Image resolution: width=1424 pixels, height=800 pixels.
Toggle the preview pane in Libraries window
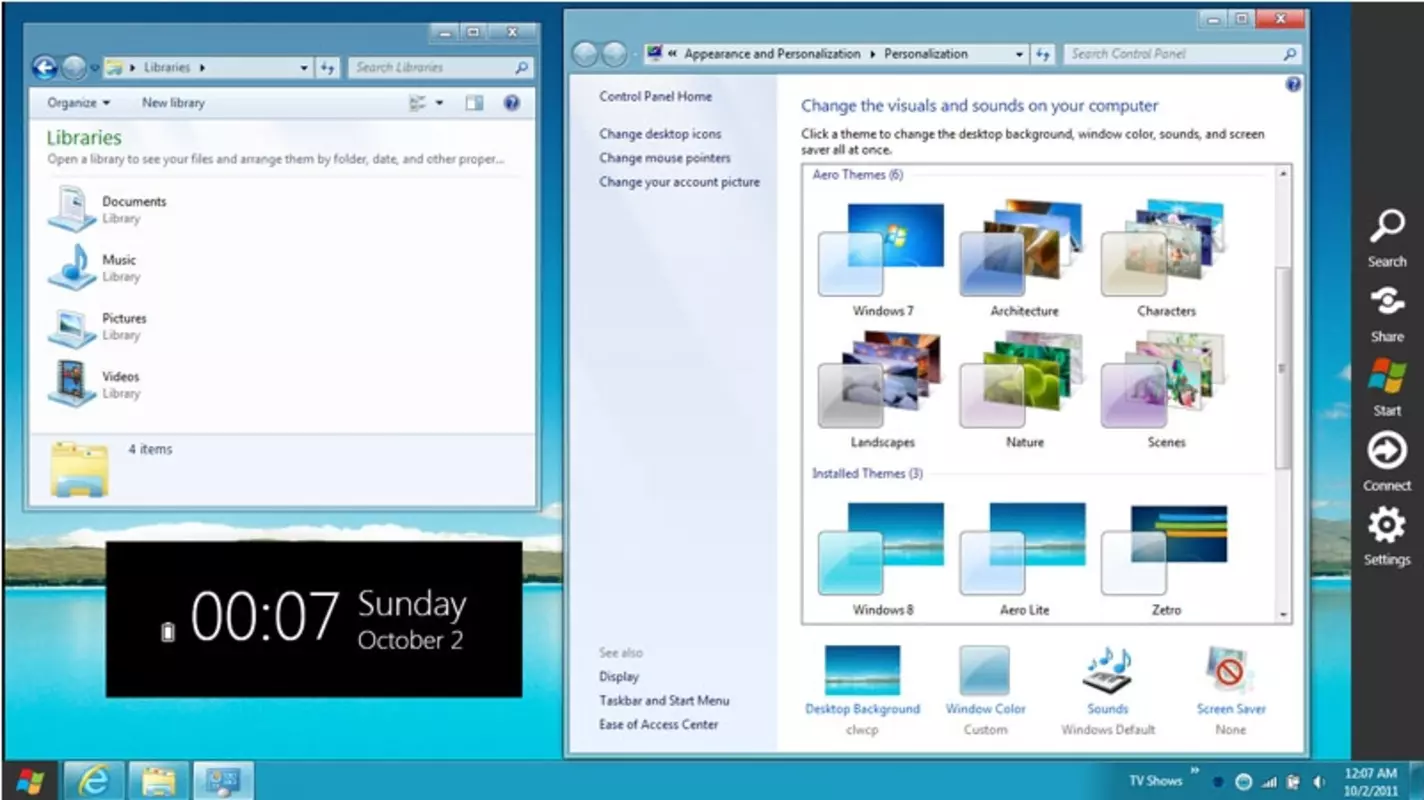(474, 102)
